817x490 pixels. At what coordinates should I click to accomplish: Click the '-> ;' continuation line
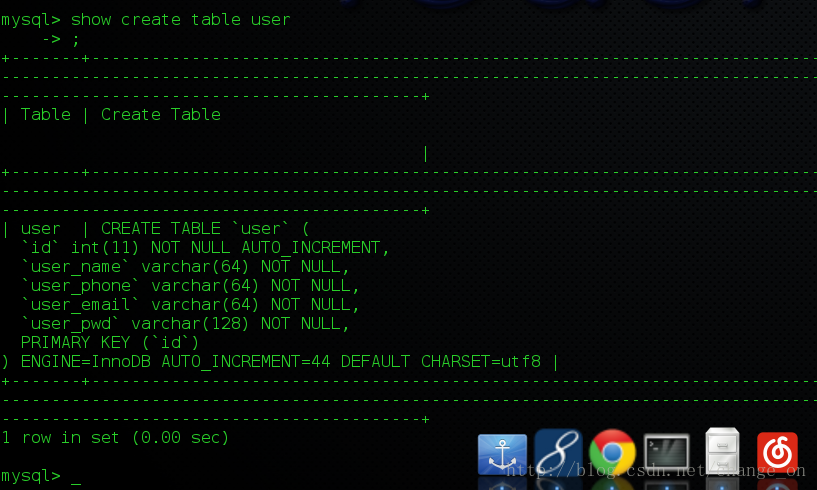point(60,39)
